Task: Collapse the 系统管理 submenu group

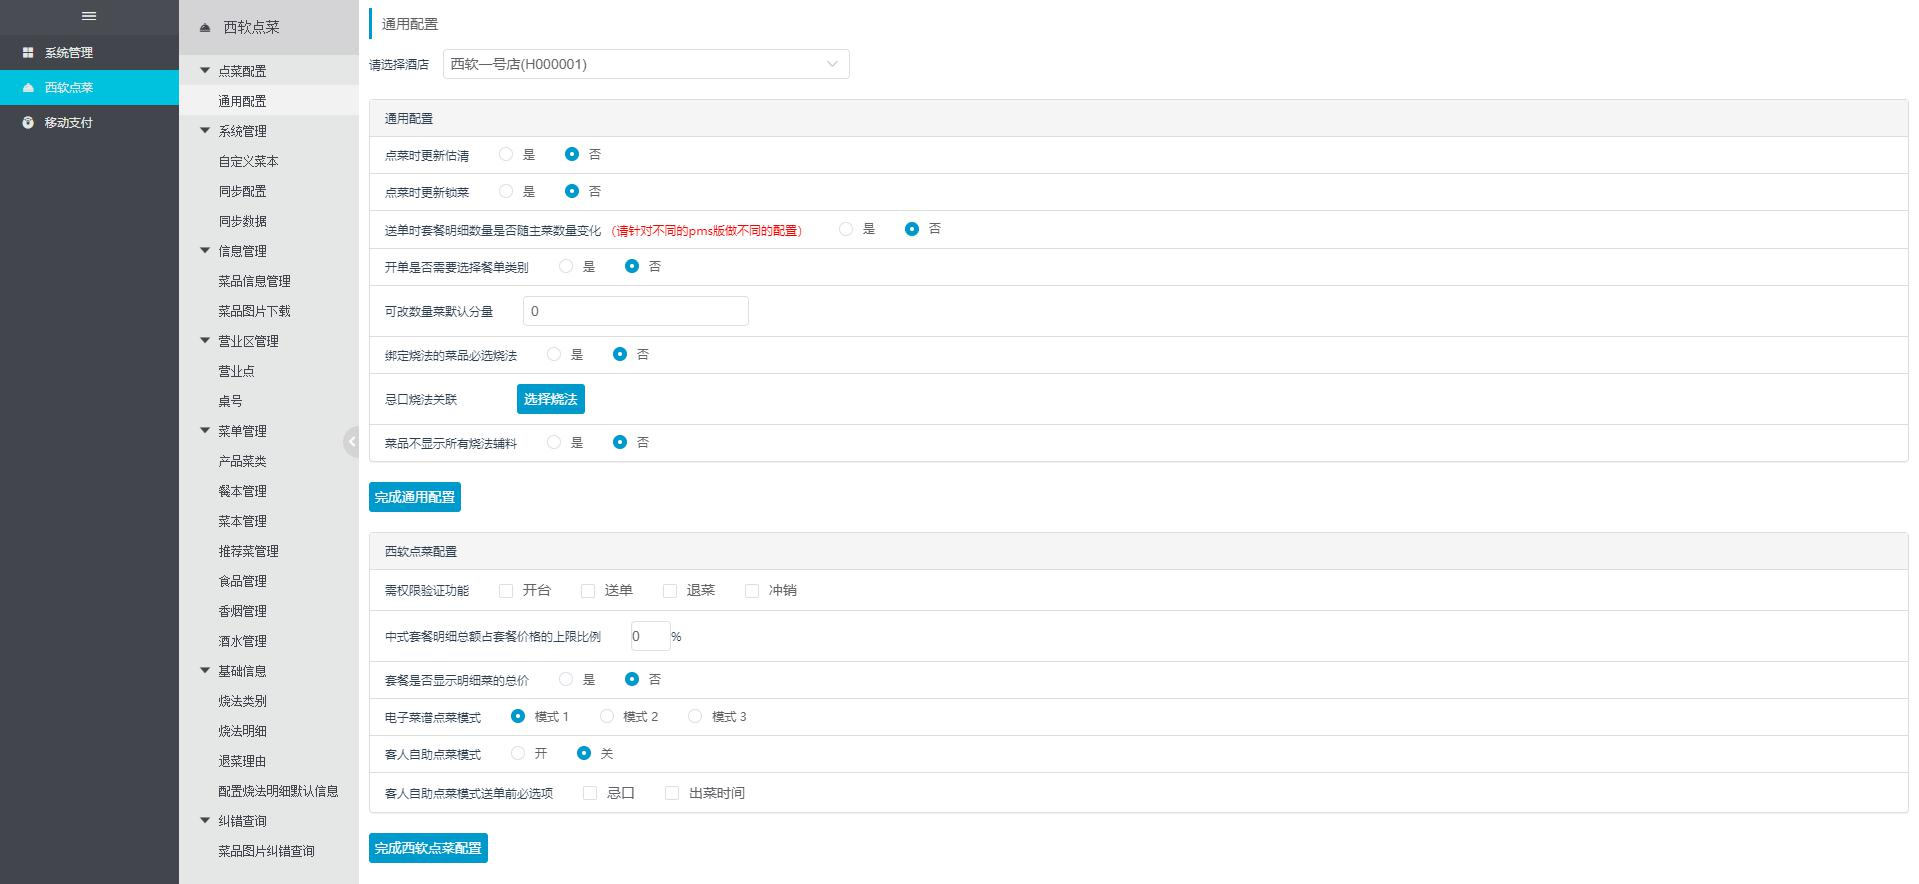Action: coord(205,131)
